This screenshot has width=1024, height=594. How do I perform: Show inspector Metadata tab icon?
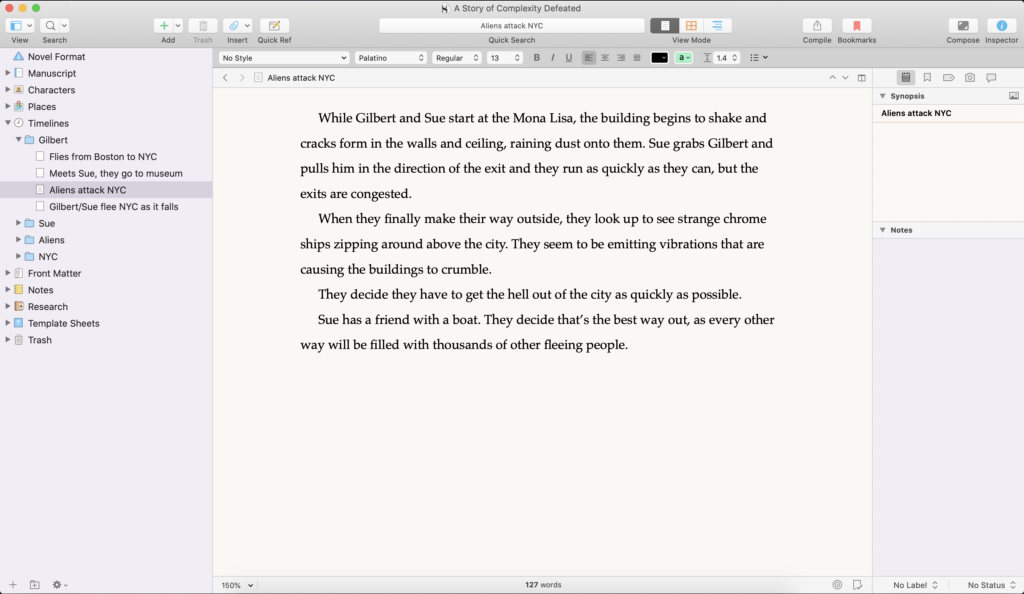[948, 78]
